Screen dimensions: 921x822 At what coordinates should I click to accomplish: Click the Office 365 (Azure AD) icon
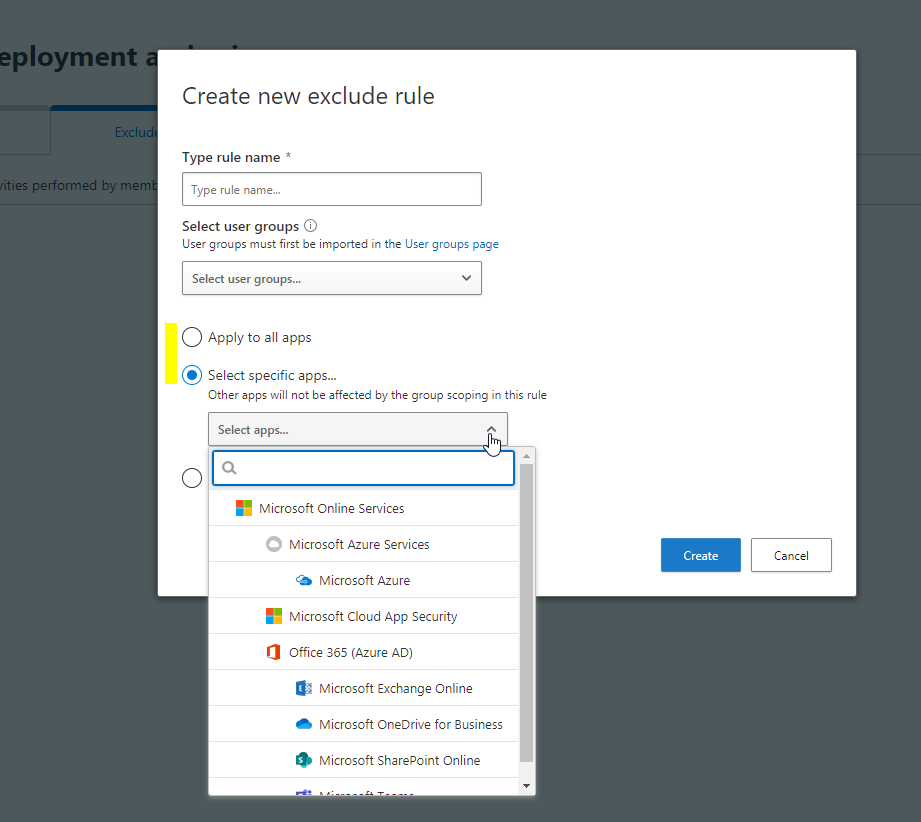[274, 652]
